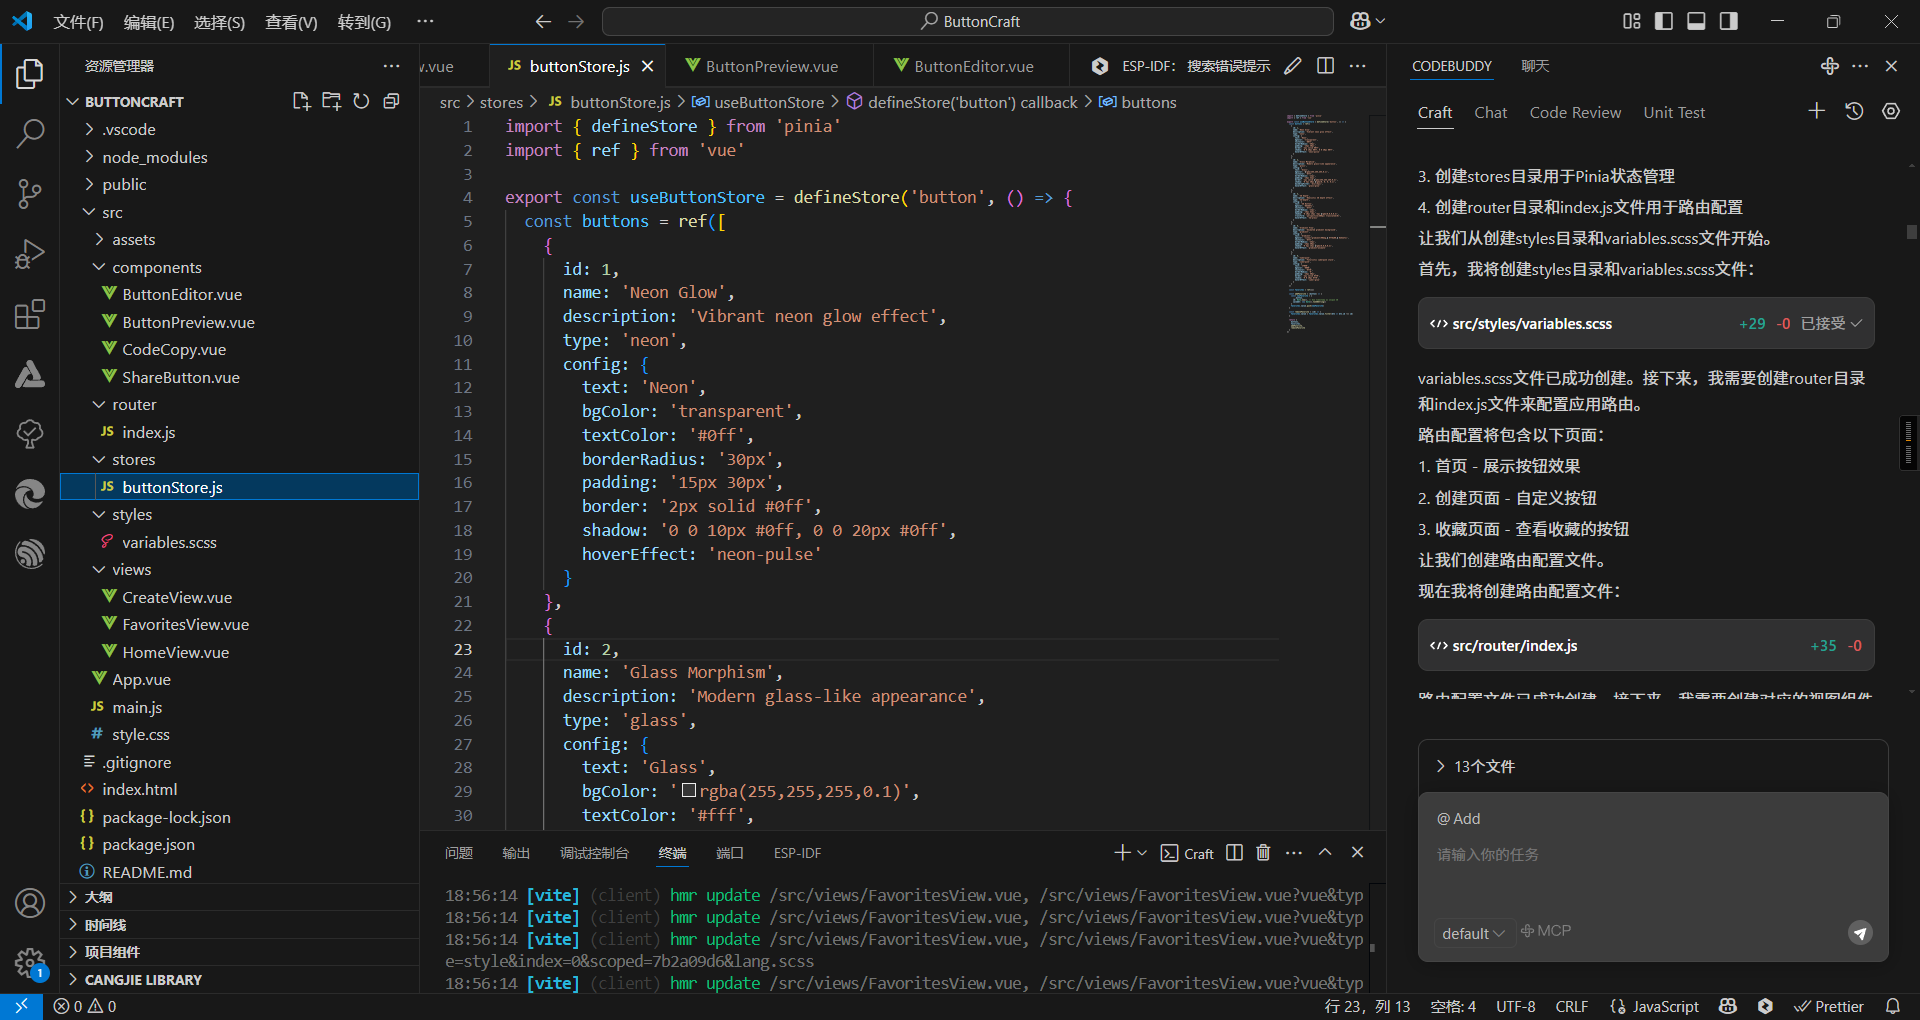Split the editor to the right
1920x1020 pixels.
click(x=1325, y=66)
